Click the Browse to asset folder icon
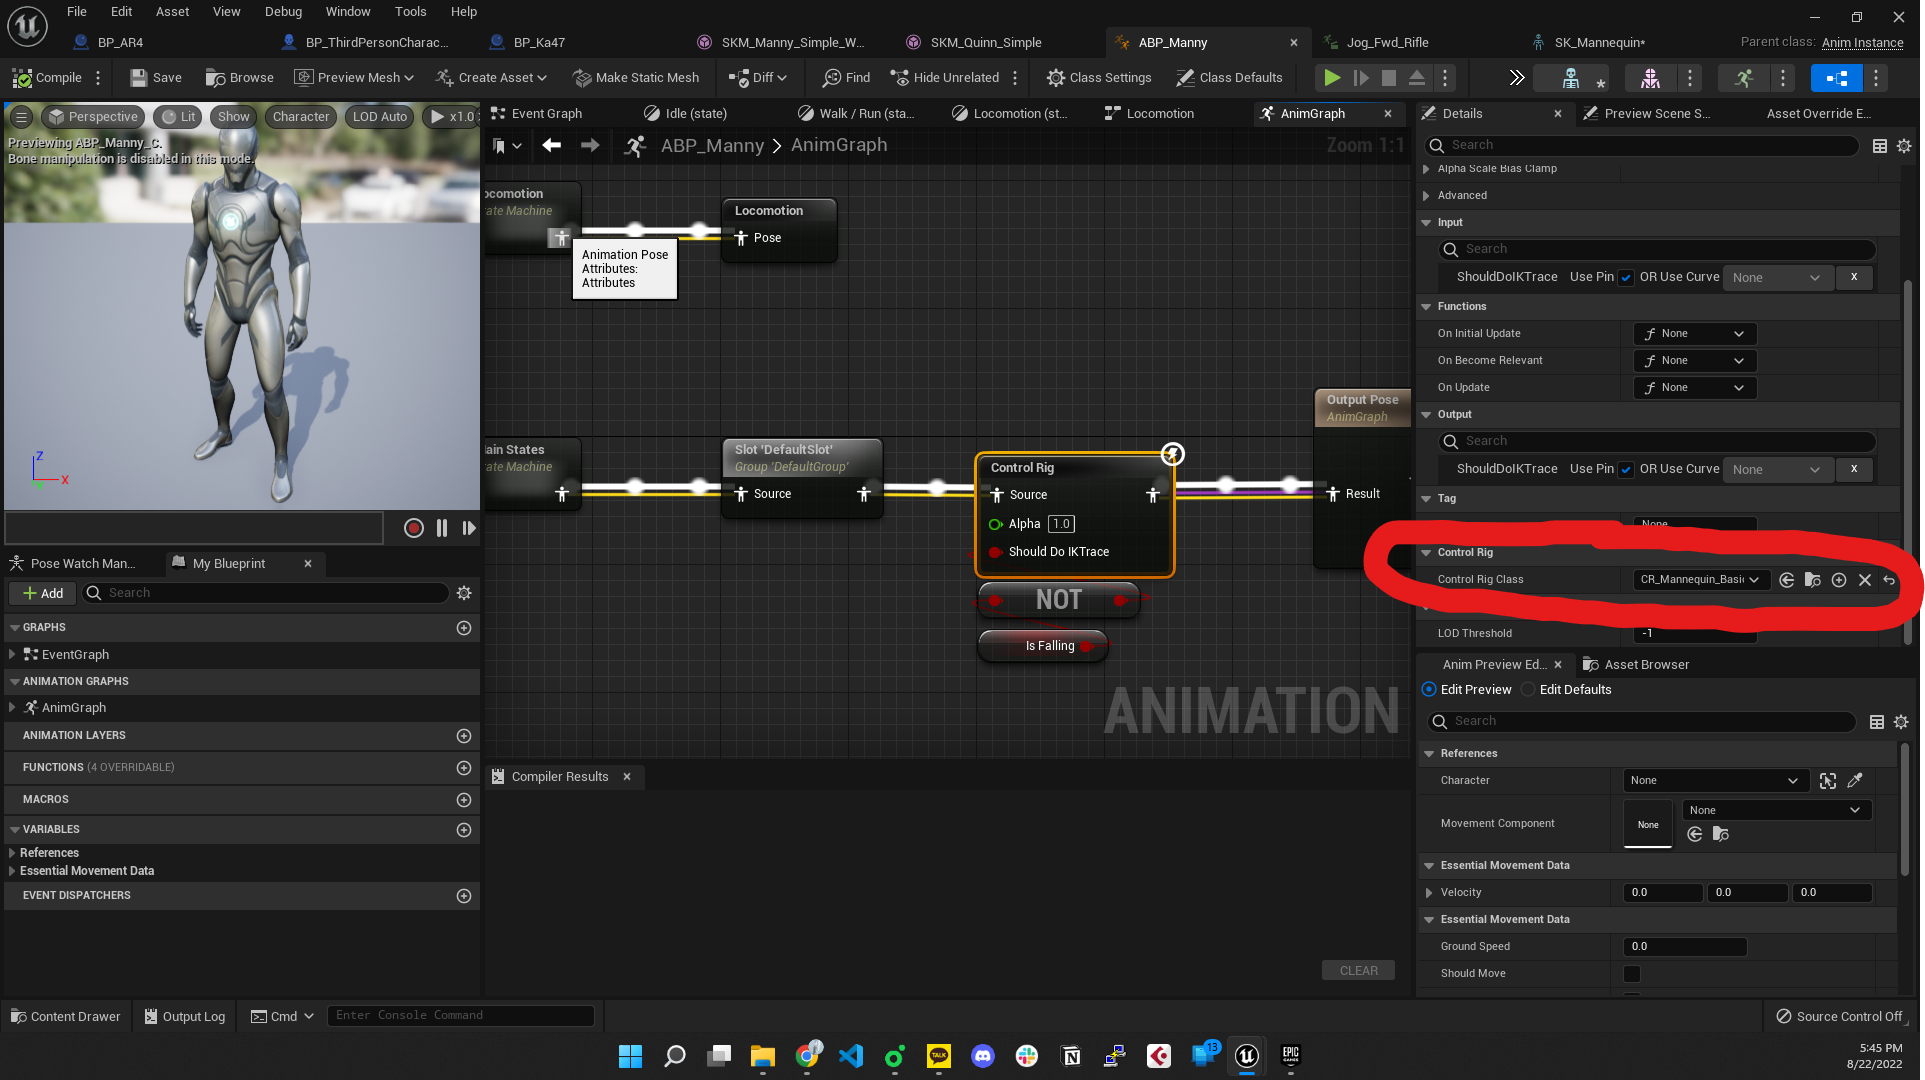Screen dimensions: 1925x1080 1812,580
